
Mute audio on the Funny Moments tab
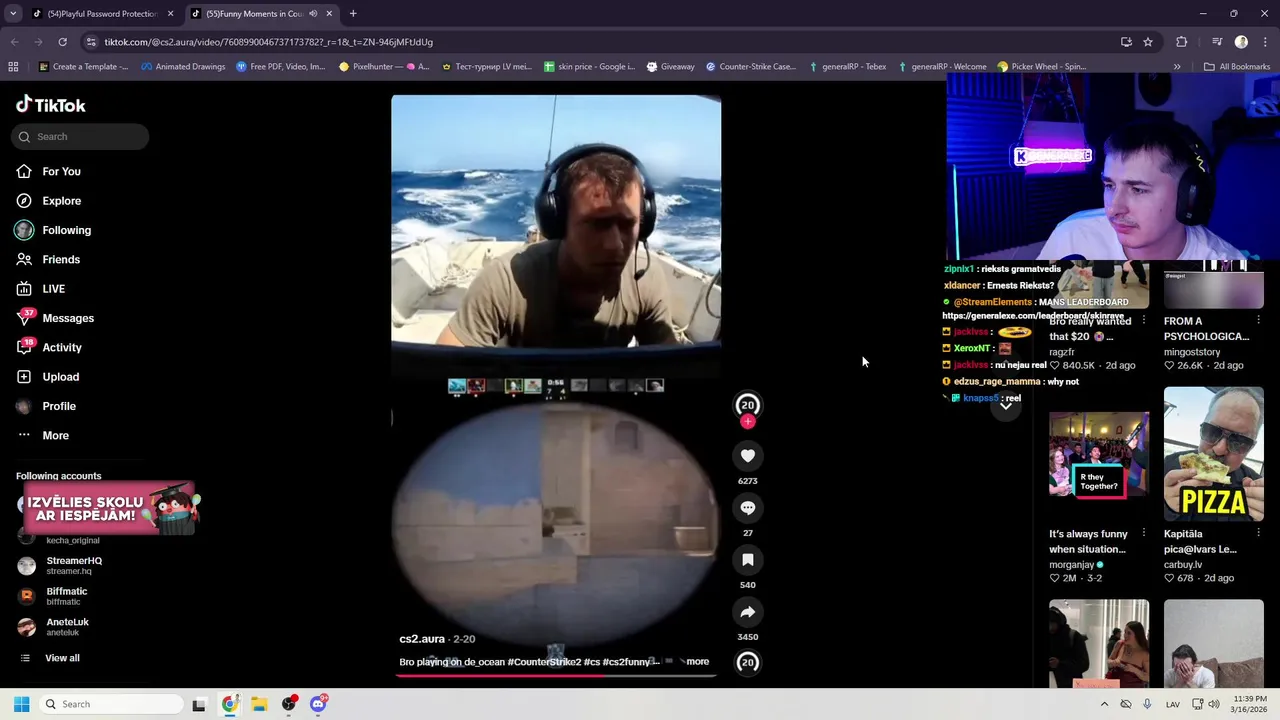[x=313, y=14]
